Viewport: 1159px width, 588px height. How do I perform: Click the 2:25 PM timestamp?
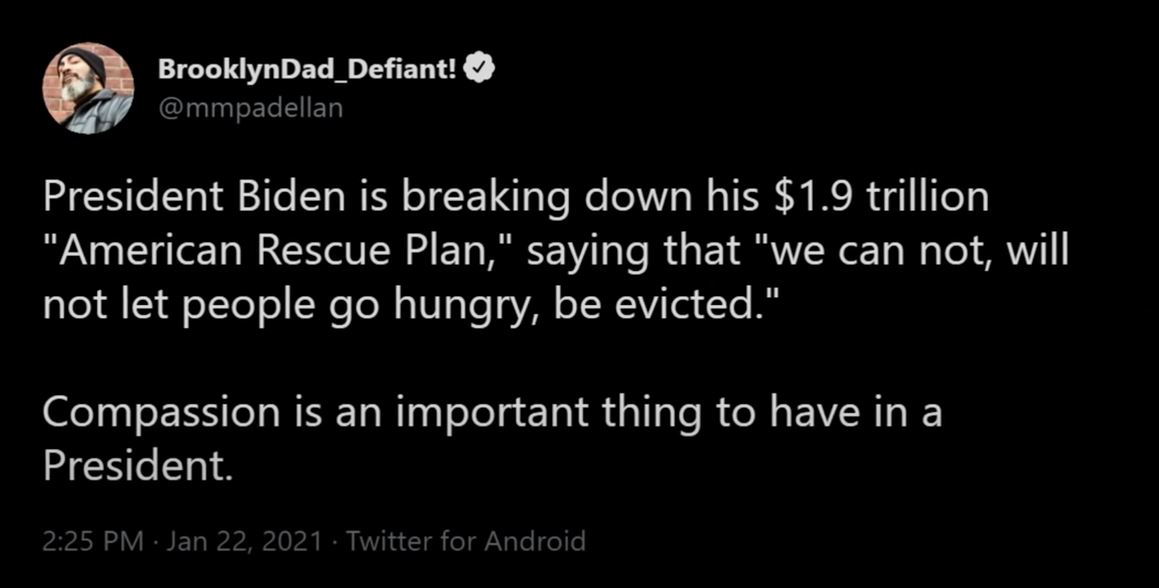click(93, 541)
